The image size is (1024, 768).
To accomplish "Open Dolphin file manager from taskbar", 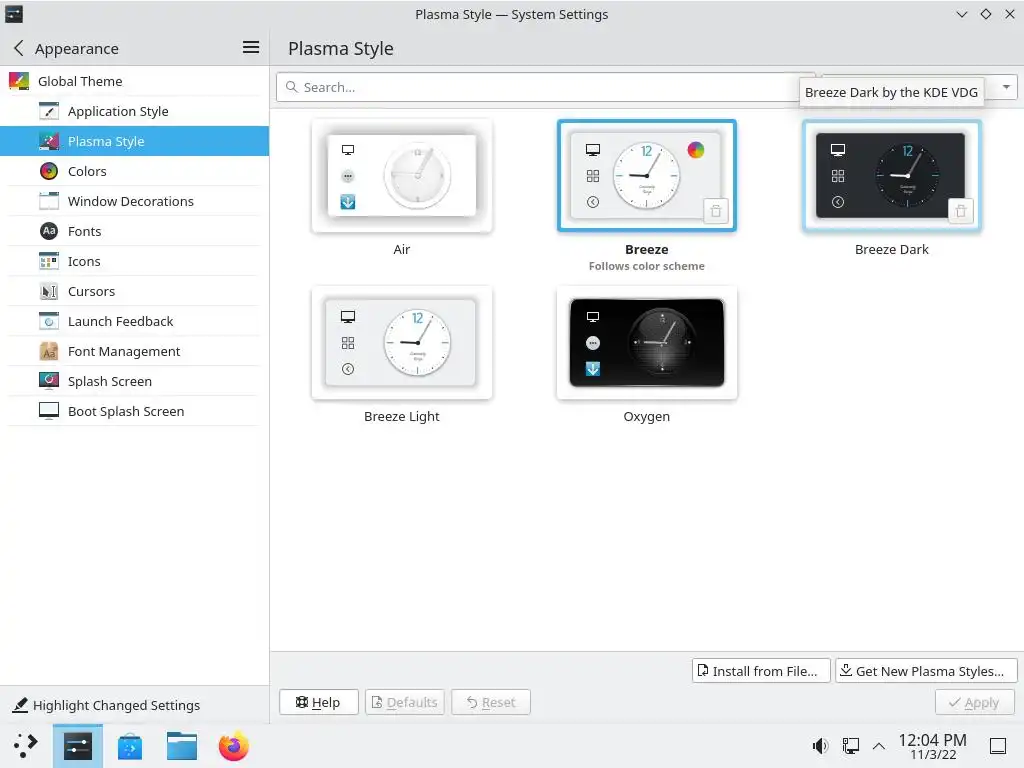I will pos(182,746).
